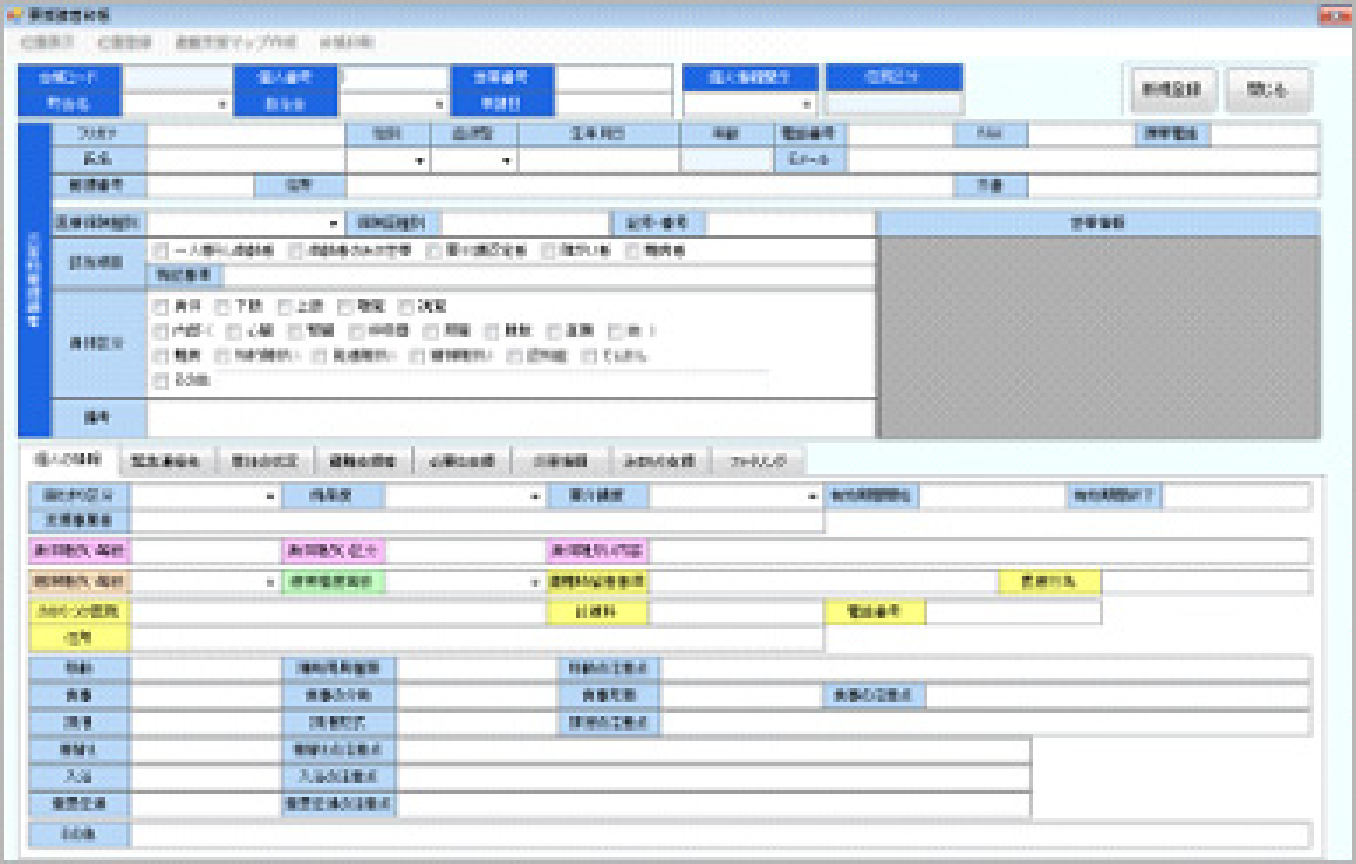The width and height of the screenshot is (1356, 864).
Task: Click the 携帯電話 input field
Action: tap(1265, 134)
